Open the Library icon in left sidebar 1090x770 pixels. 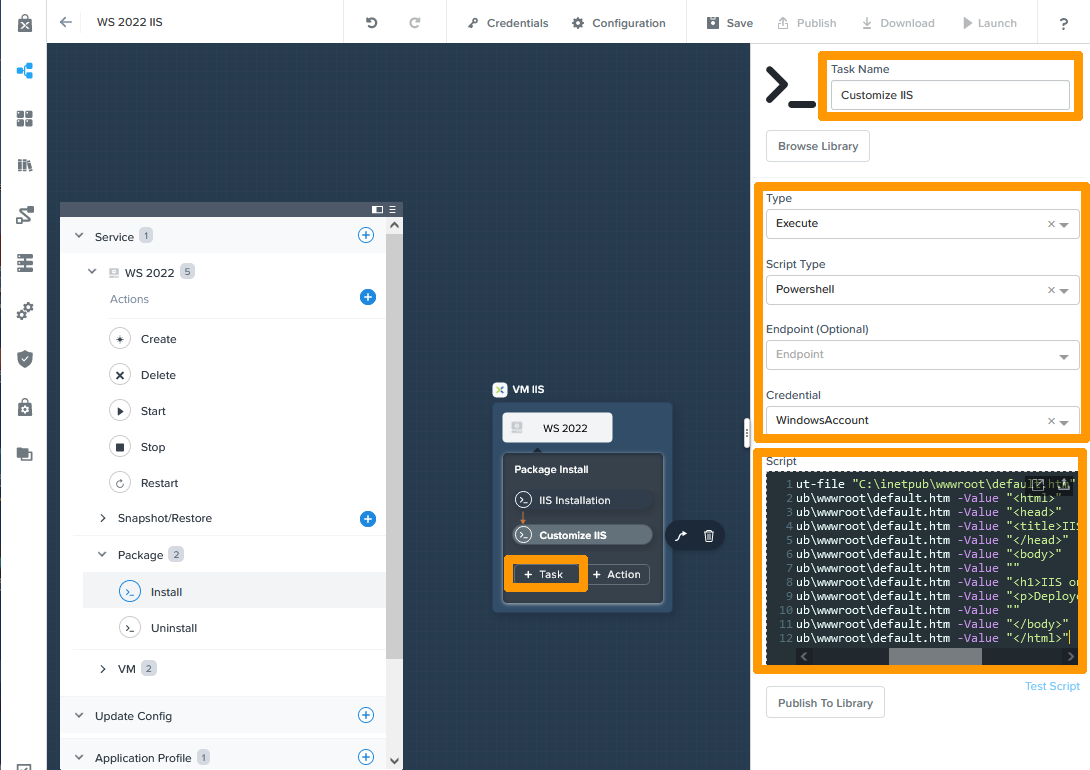[25, 164]
